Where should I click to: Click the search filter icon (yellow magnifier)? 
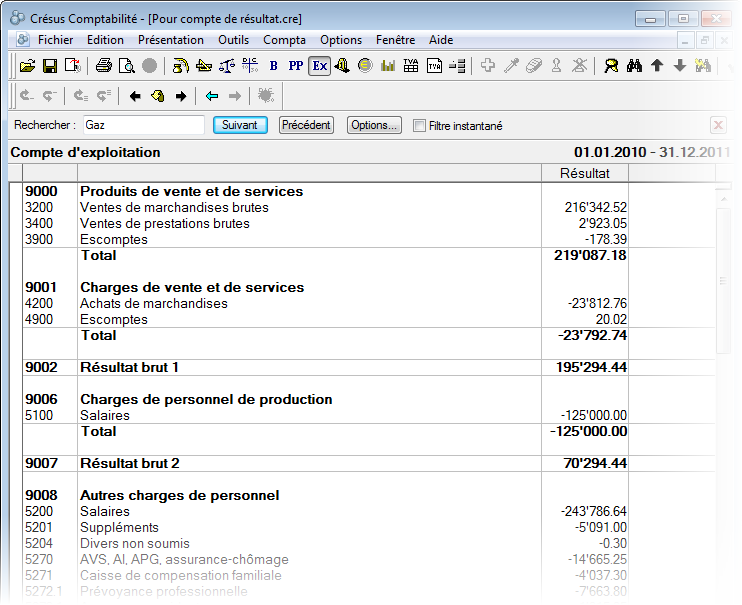611,66
